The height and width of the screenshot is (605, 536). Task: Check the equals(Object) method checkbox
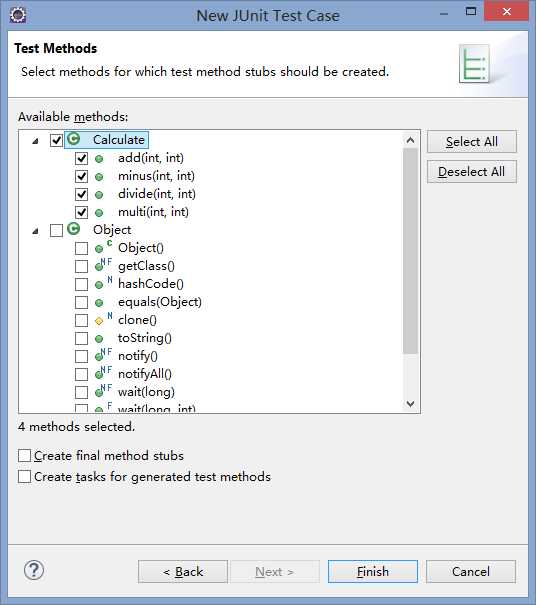pos(81,302)
